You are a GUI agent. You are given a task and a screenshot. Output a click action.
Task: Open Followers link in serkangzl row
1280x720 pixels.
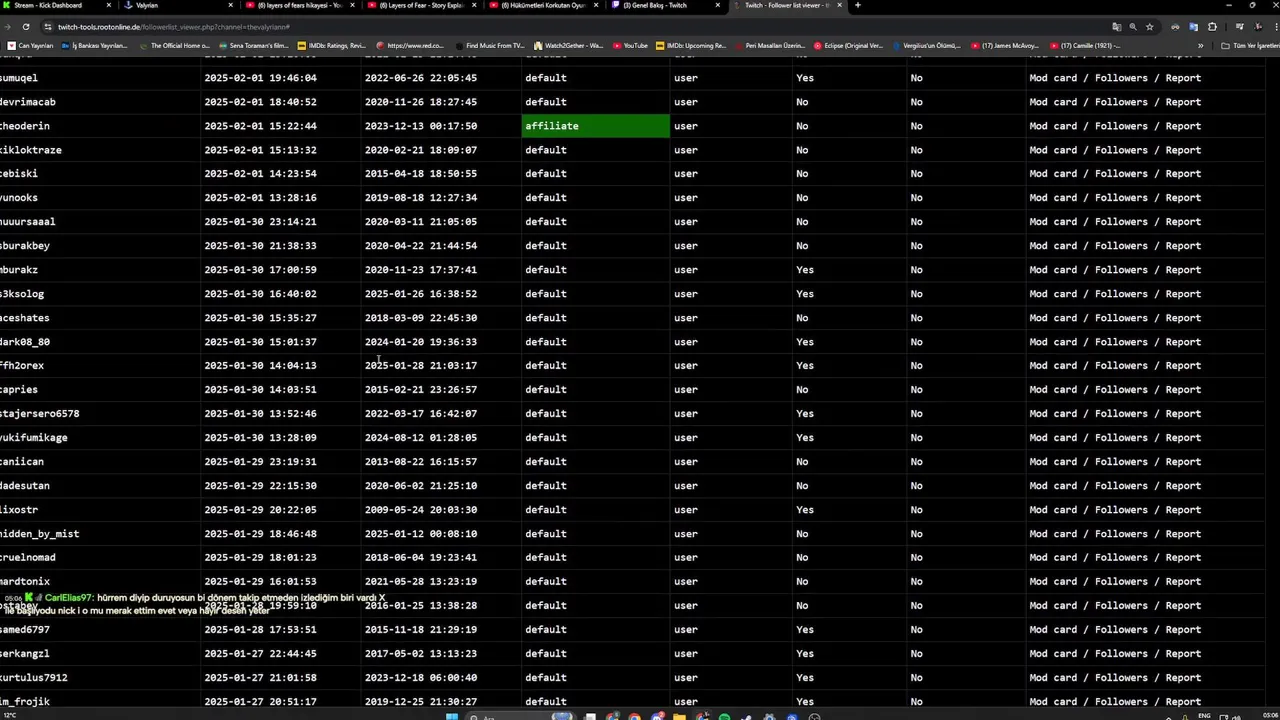tap(1121, 654)
